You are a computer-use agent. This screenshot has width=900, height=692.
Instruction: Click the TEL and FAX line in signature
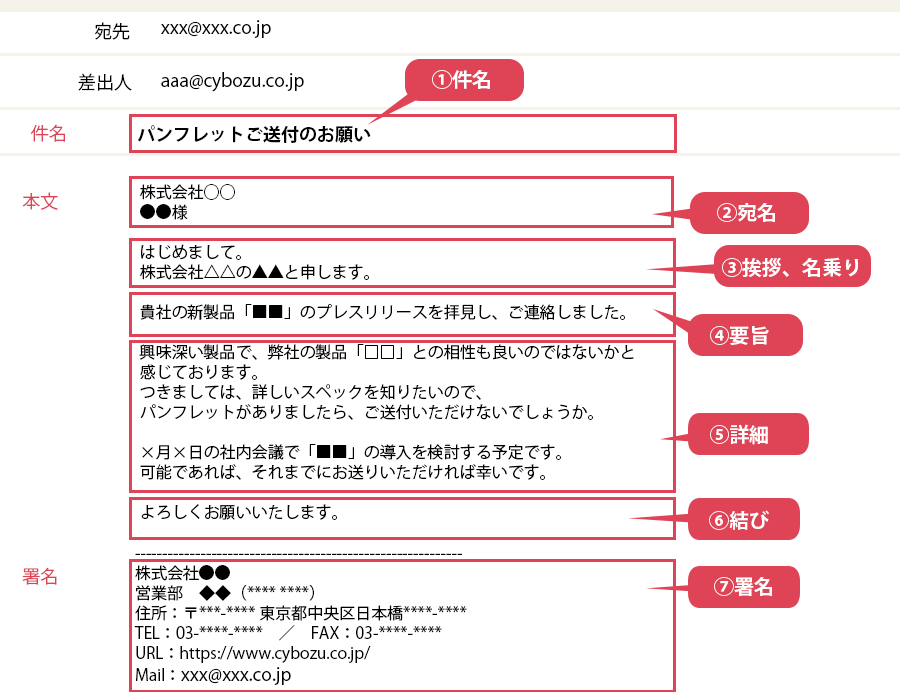(x=288, y=633)
